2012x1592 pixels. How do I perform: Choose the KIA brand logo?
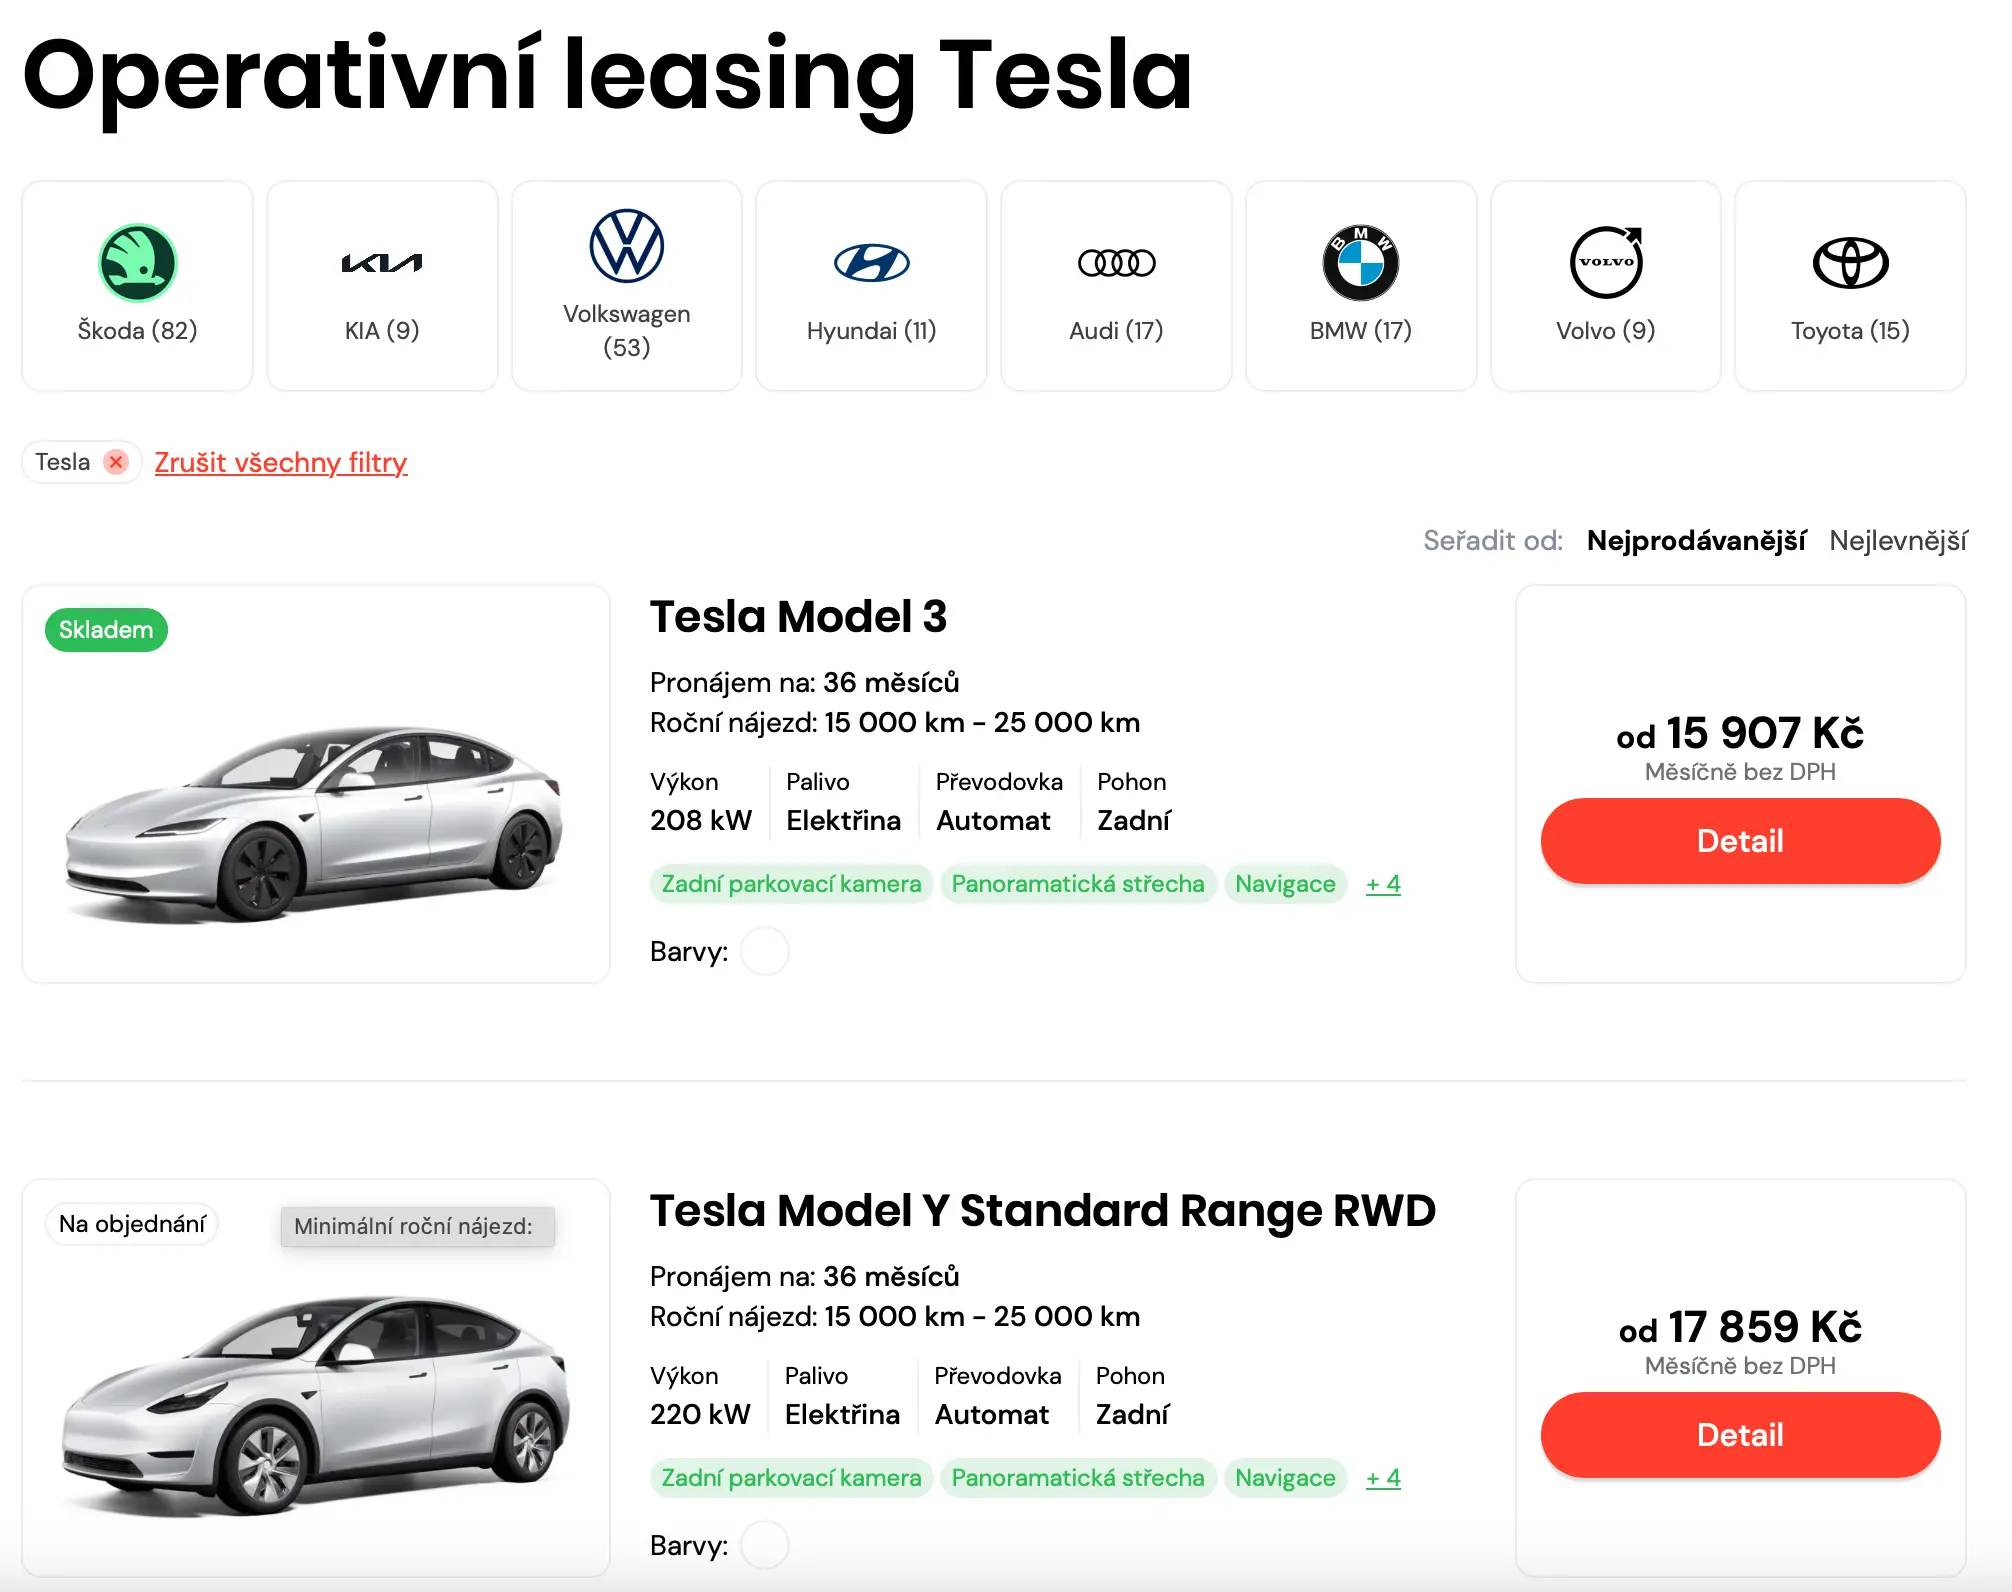click(x=382, y=263)
